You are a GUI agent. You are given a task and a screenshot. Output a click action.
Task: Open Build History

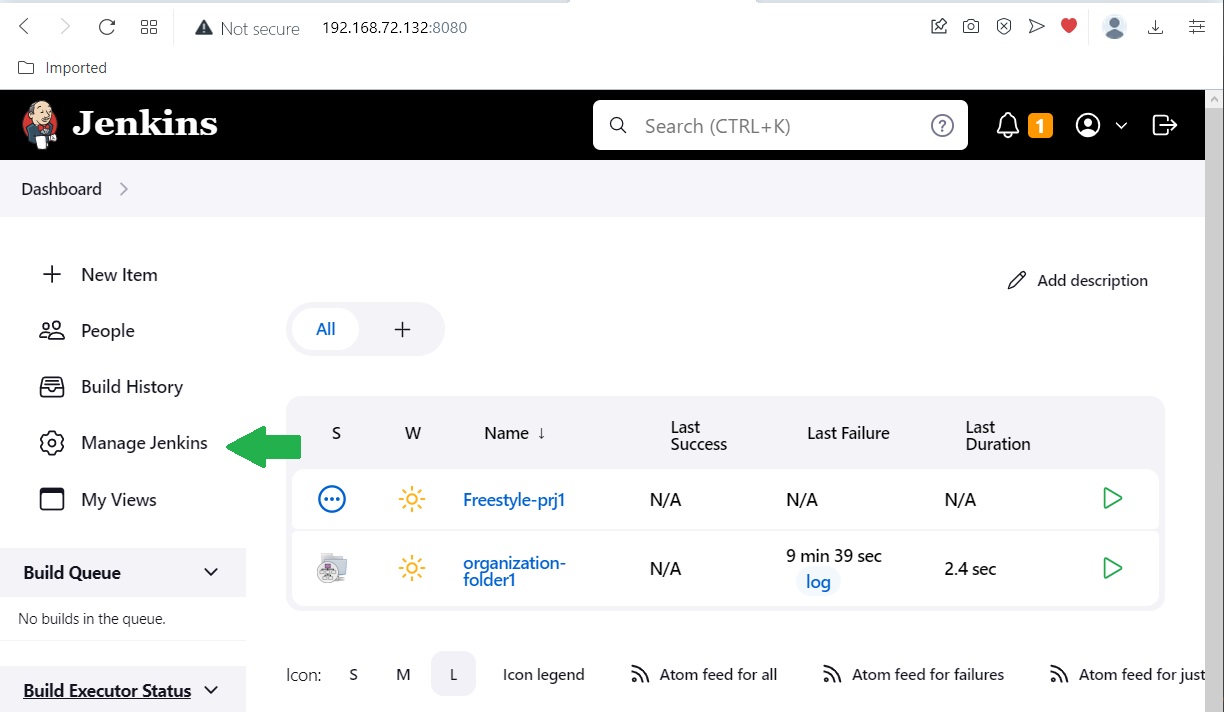(x=110, y=387)
